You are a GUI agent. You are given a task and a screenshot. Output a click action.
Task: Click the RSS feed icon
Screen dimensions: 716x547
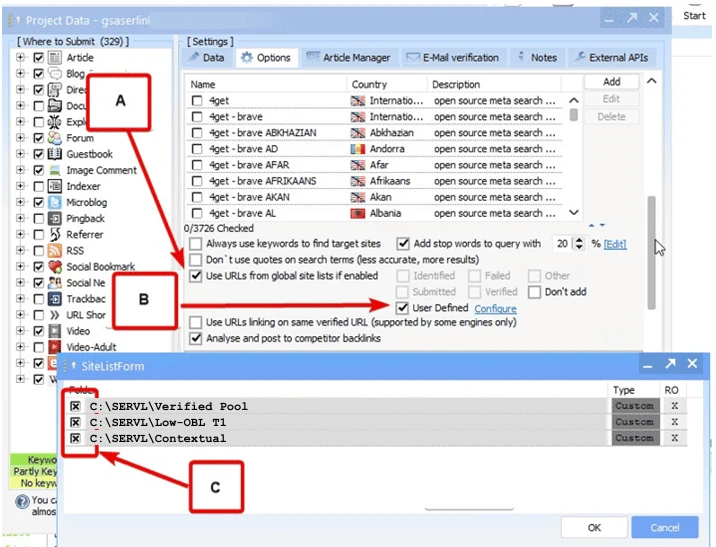[x=55, y=251]
